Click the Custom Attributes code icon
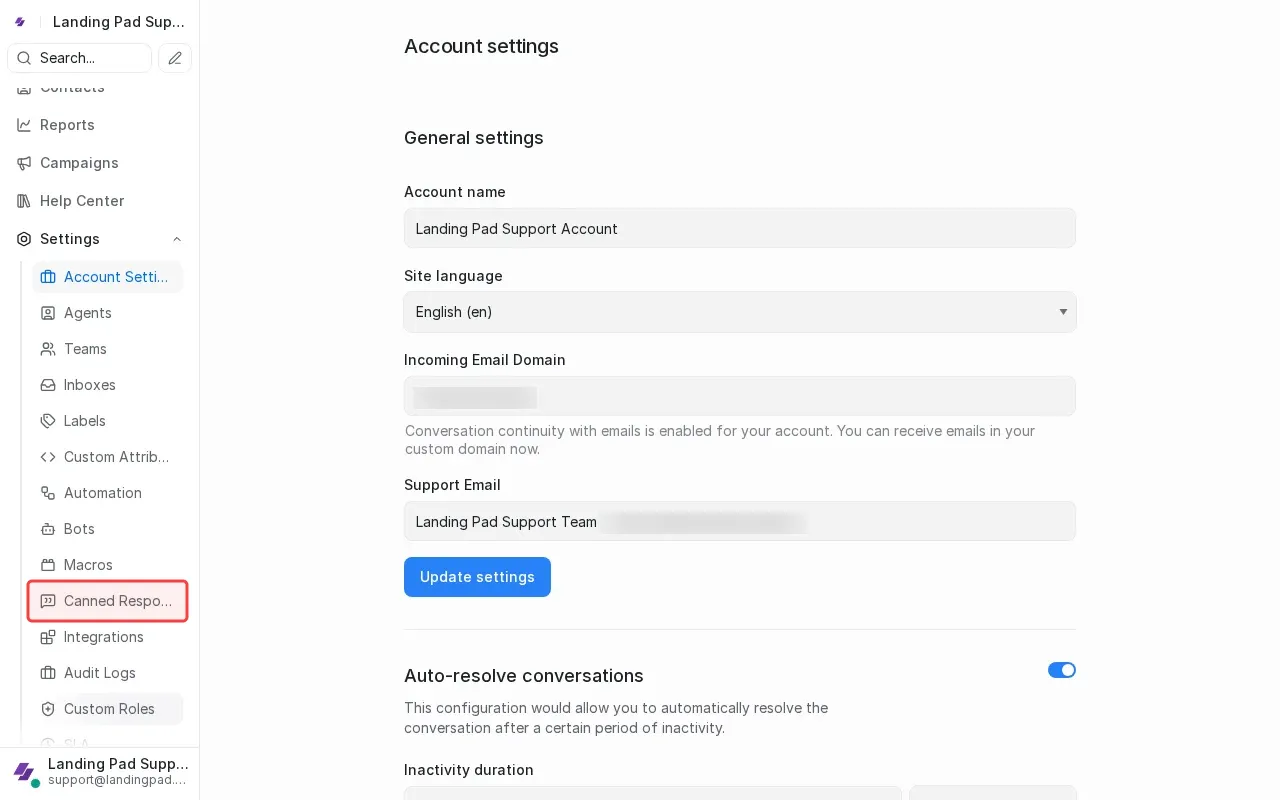This screenshot has height=800, width=1280. 48,457
